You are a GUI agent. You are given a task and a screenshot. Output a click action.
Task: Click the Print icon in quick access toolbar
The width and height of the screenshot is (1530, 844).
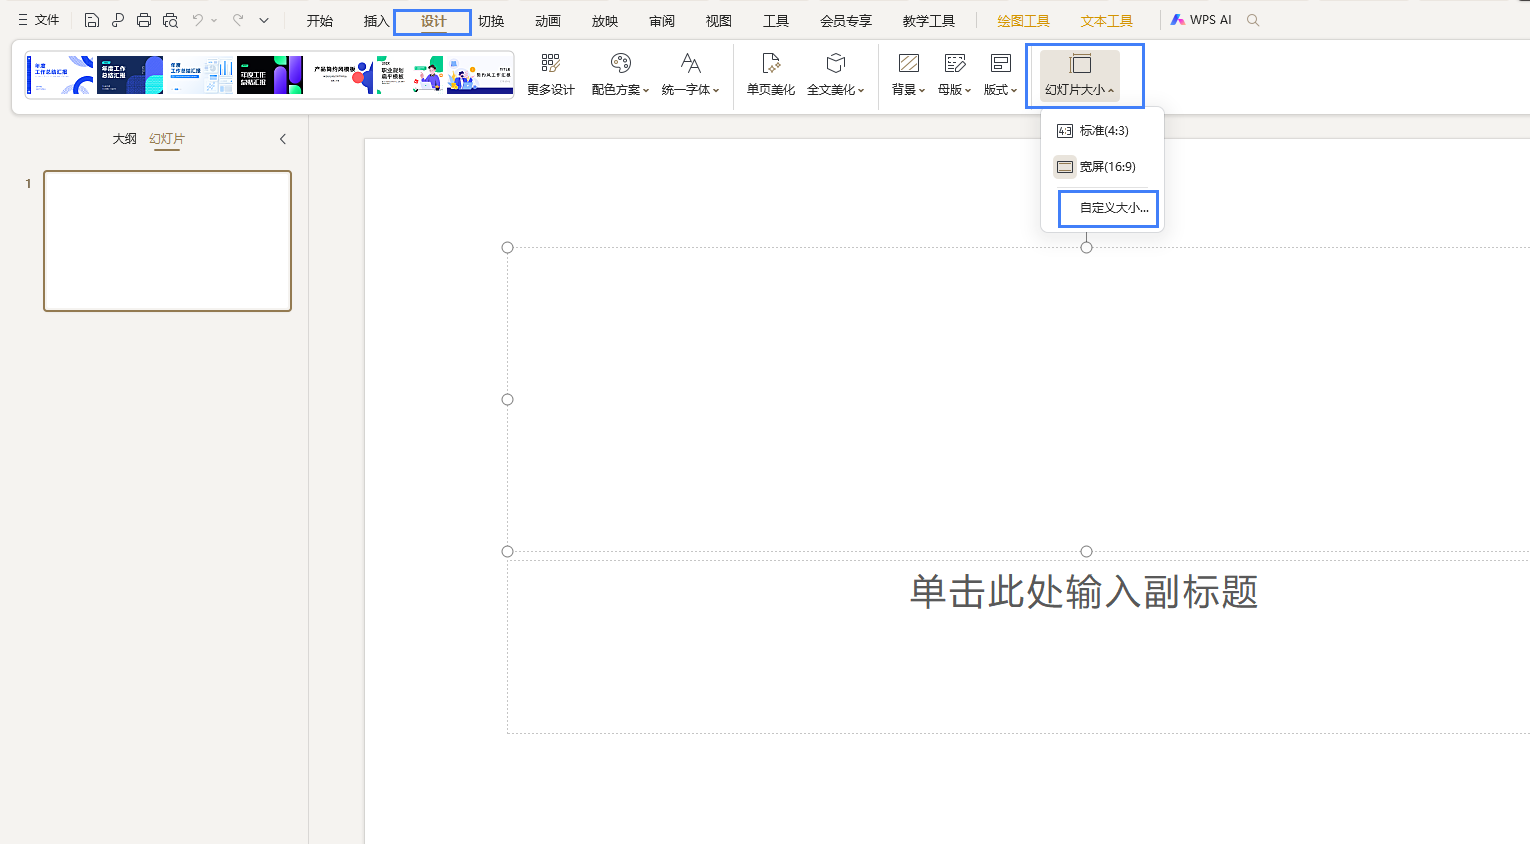pos(144,20)
